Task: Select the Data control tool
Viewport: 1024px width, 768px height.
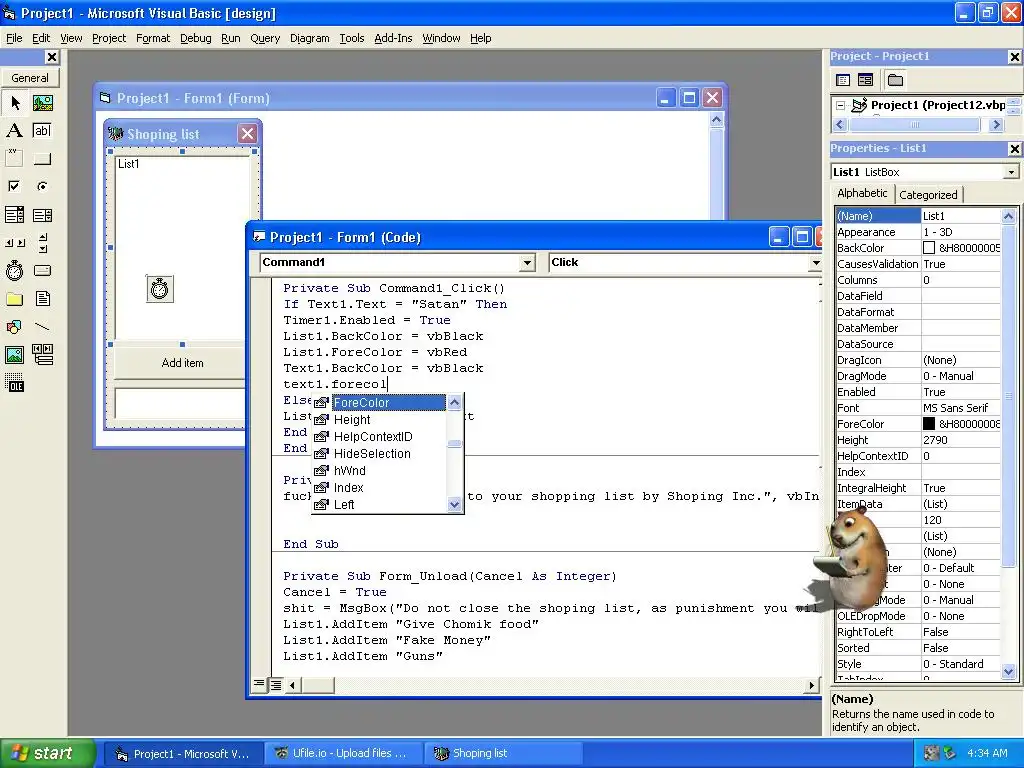Action: click(42, 355)
